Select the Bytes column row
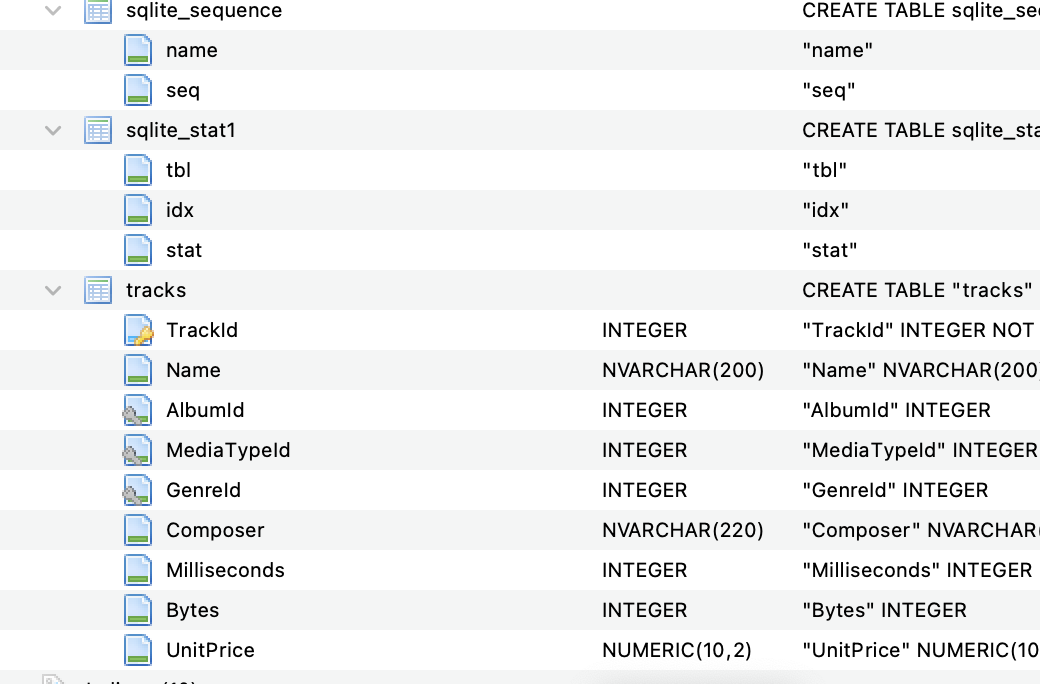Image resolution: width=1040 pixels, height=684 pixels. click(x=190, y=610)
